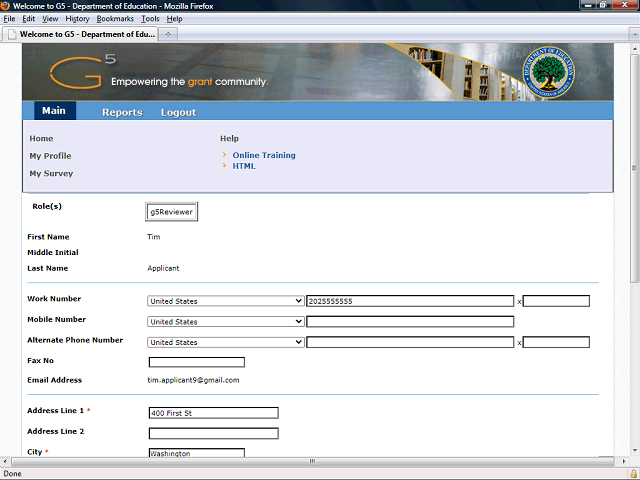This screenshot has width=640, height=480.
Task: Open the Alternate Phone Number country dropdown
Action: tap(225, 342)
